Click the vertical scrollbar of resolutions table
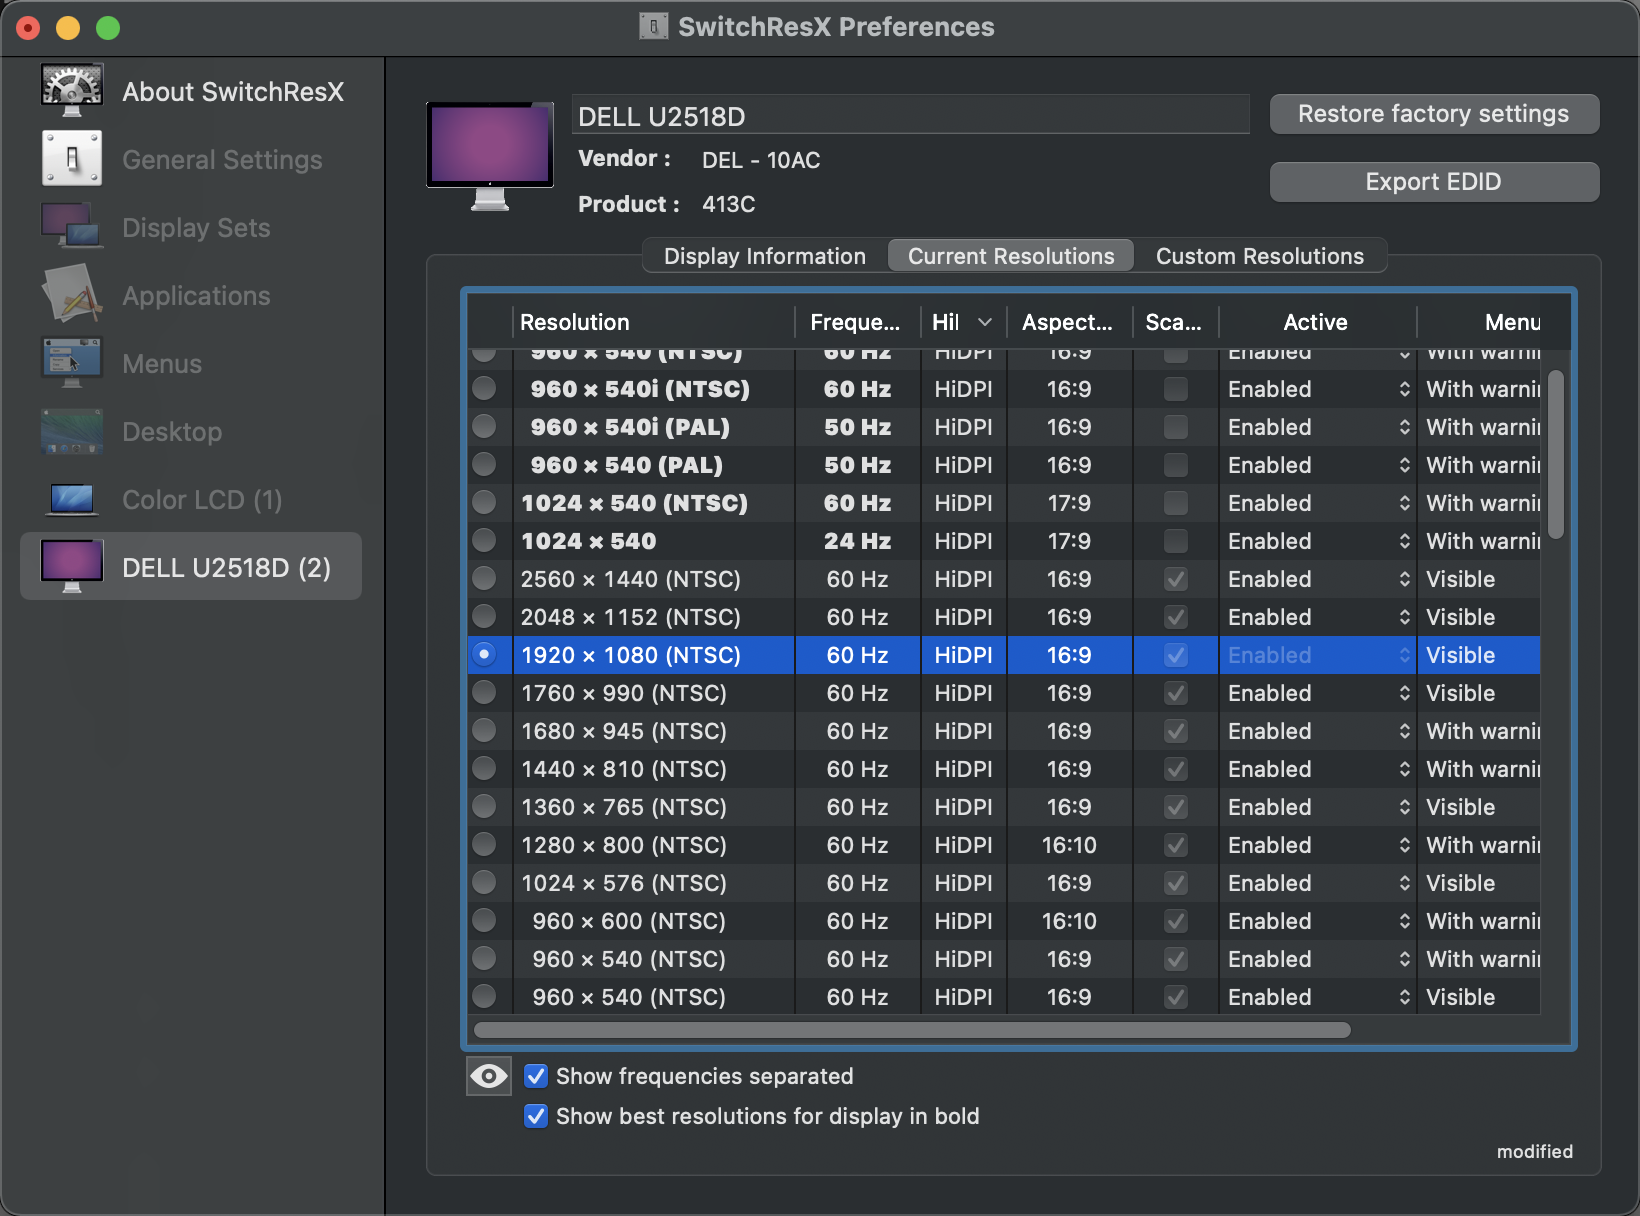 point(1555,455)
